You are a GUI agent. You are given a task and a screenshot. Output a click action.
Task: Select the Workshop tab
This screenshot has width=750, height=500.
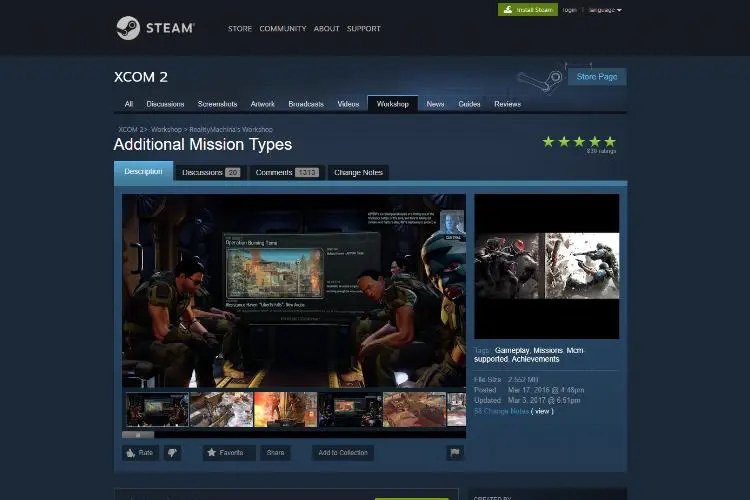click(x=393, y=104)
